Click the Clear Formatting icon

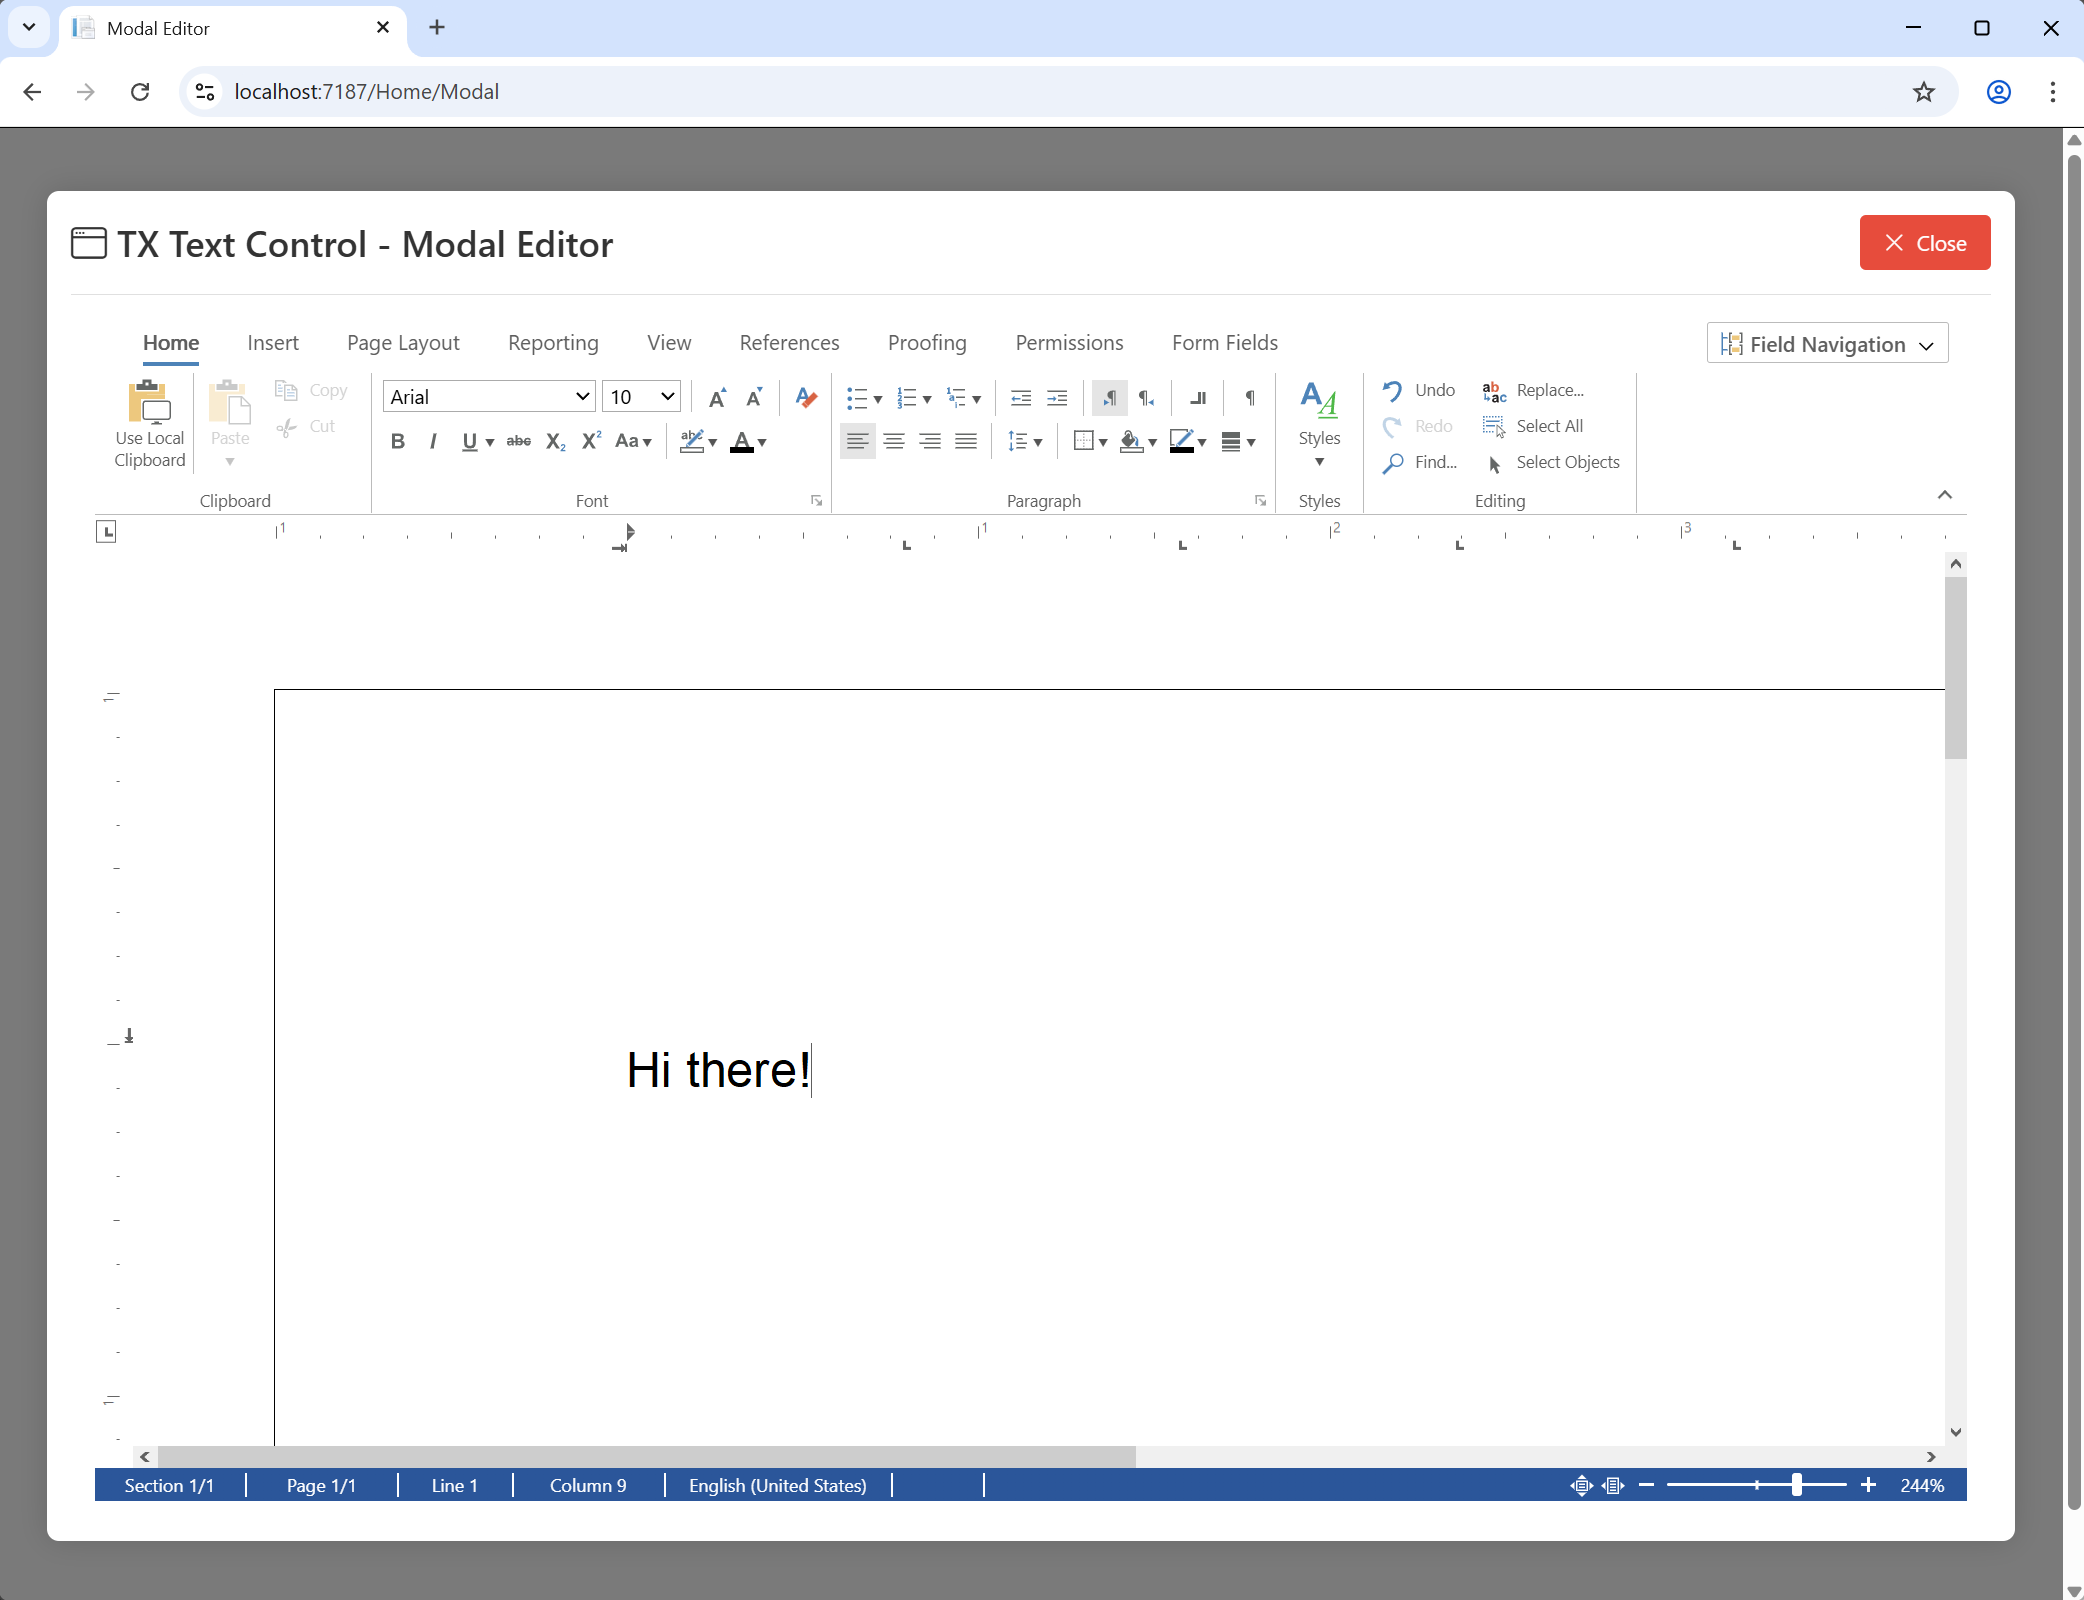tap(806, 397)
